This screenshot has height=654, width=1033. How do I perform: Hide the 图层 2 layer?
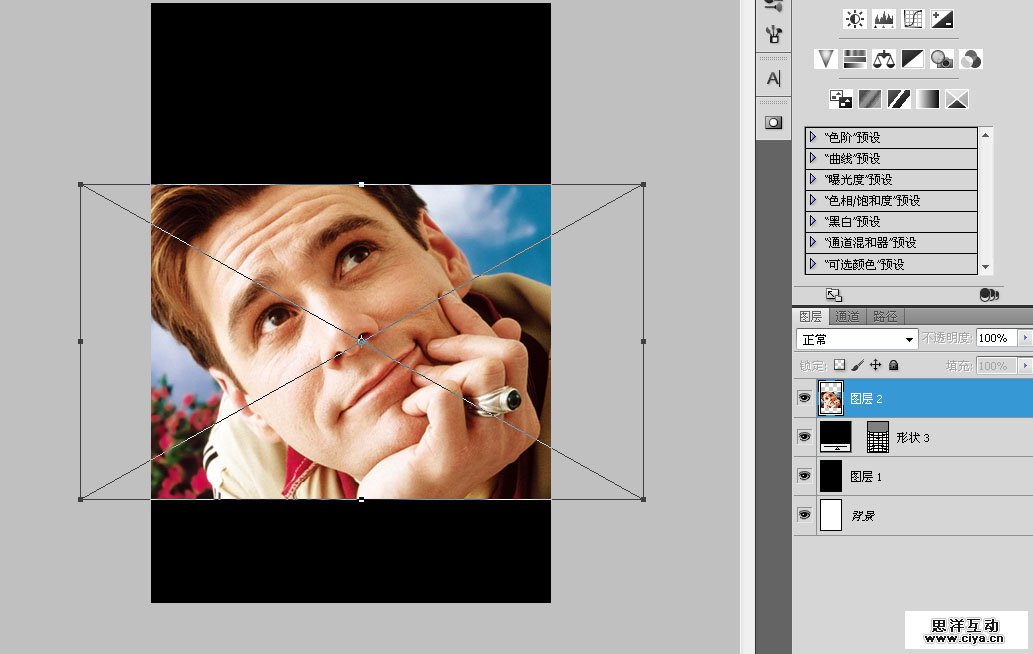coord(804,398)
